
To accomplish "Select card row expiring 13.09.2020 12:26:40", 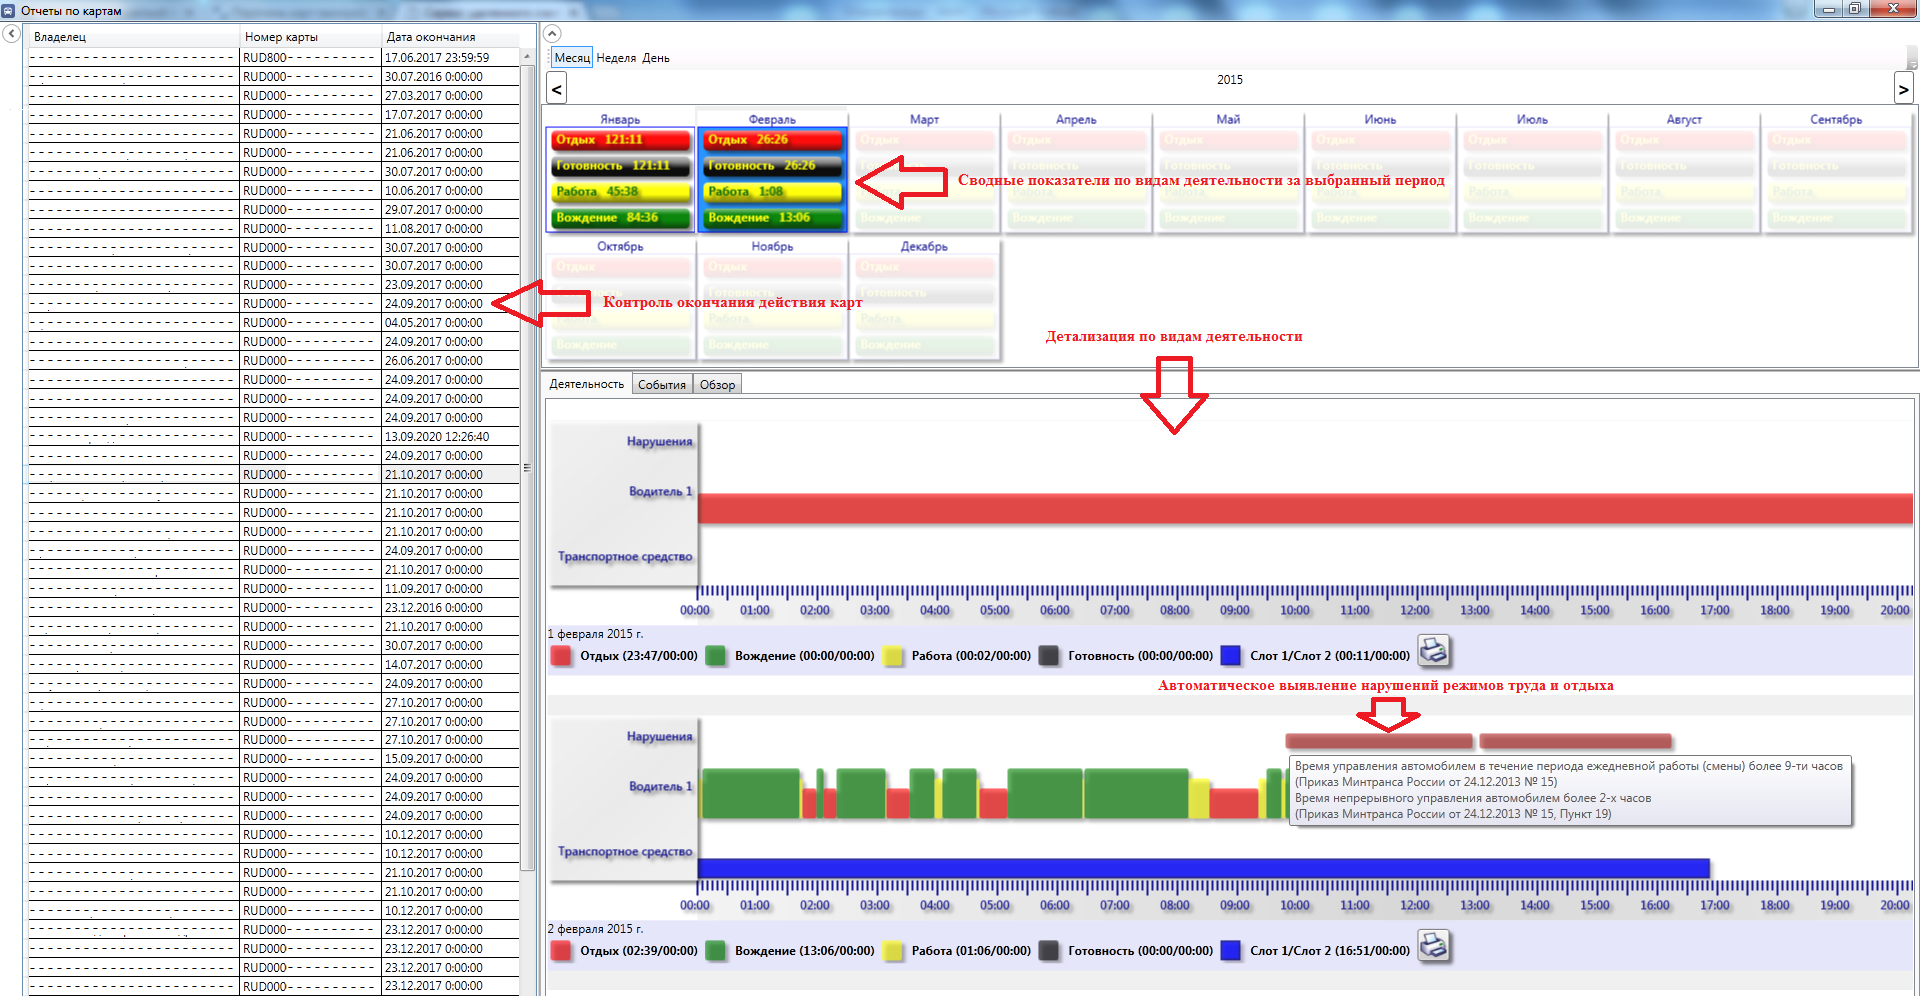I will tap(274, 437).
